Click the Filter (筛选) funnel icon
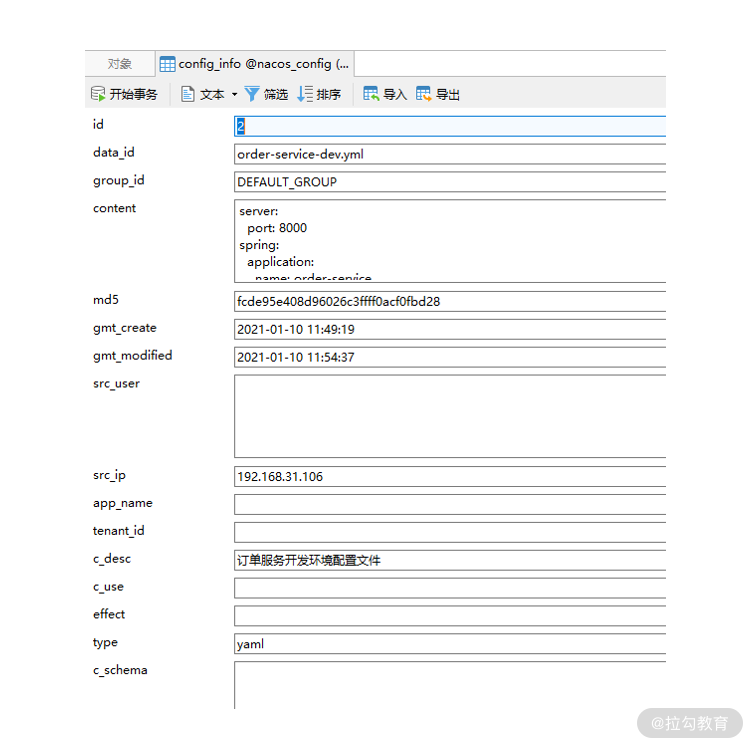Image resolution: width=753 pixels, height=748 pixels. [252, 94]
